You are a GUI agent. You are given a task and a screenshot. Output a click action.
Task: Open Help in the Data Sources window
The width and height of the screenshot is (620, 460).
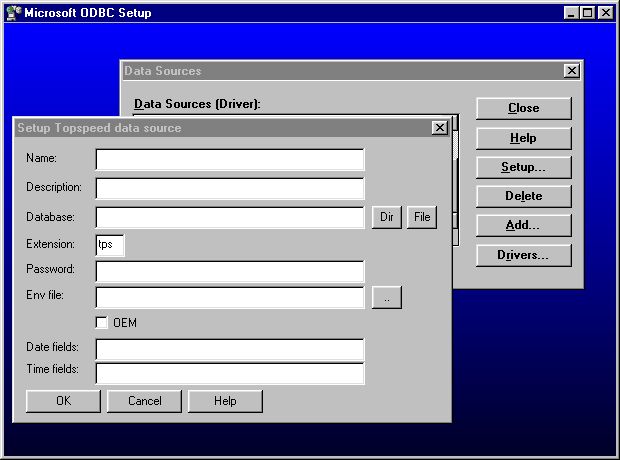coord(524,138)
